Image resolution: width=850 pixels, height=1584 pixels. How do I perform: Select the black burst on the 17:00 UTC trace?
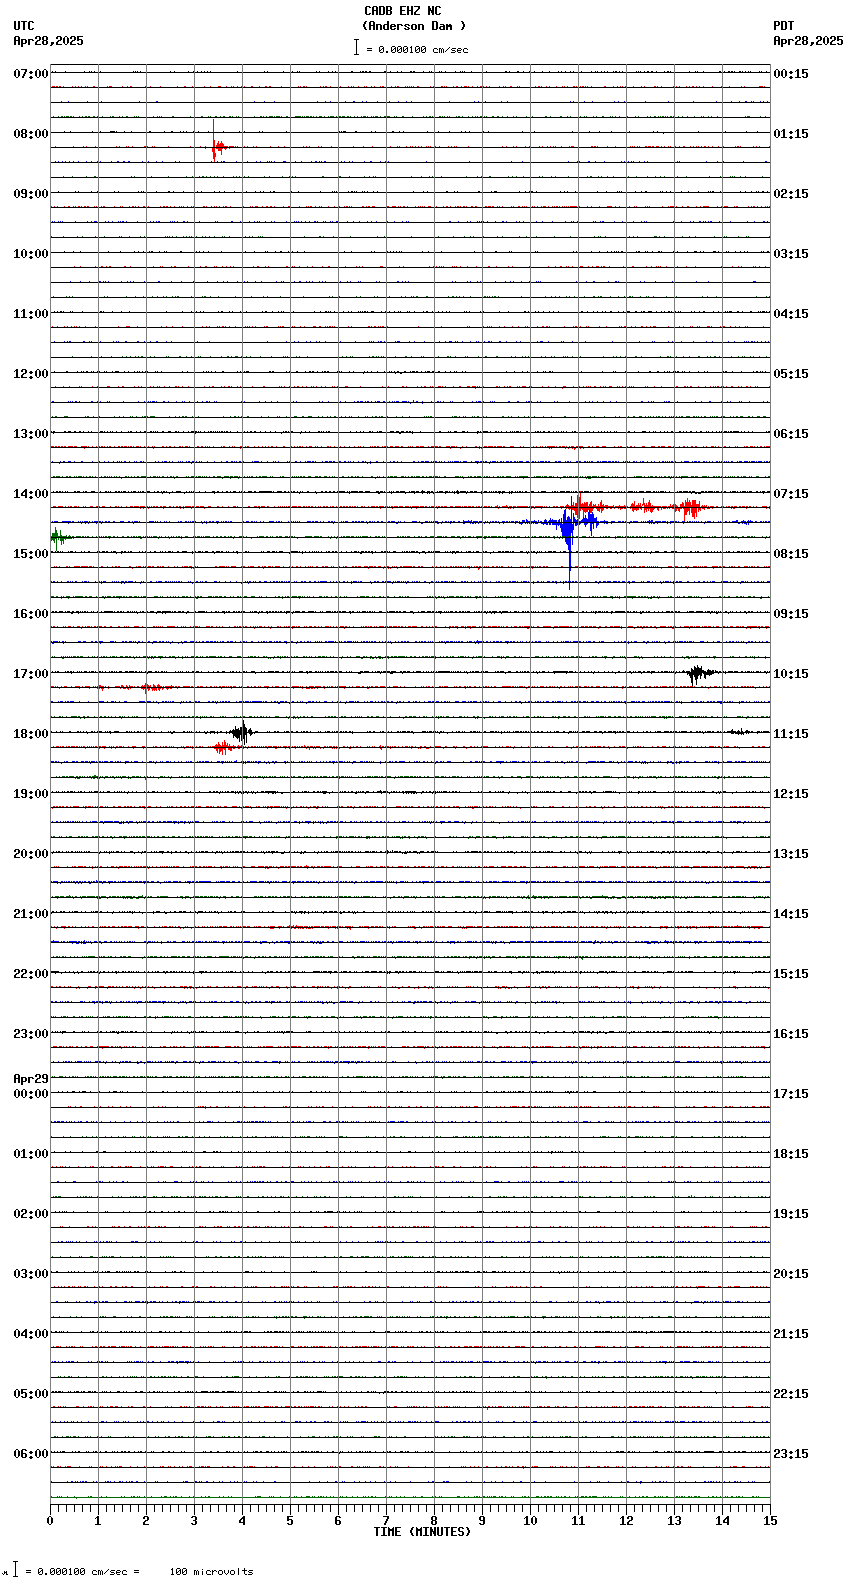click(699, 674)
